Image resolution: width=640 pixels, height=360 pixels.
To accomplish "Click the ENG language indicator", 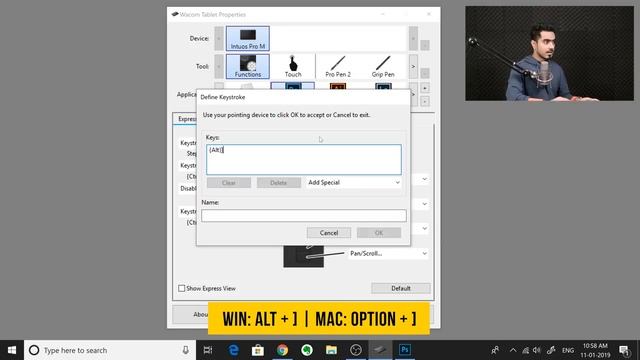I will click(x=568, y=350).
